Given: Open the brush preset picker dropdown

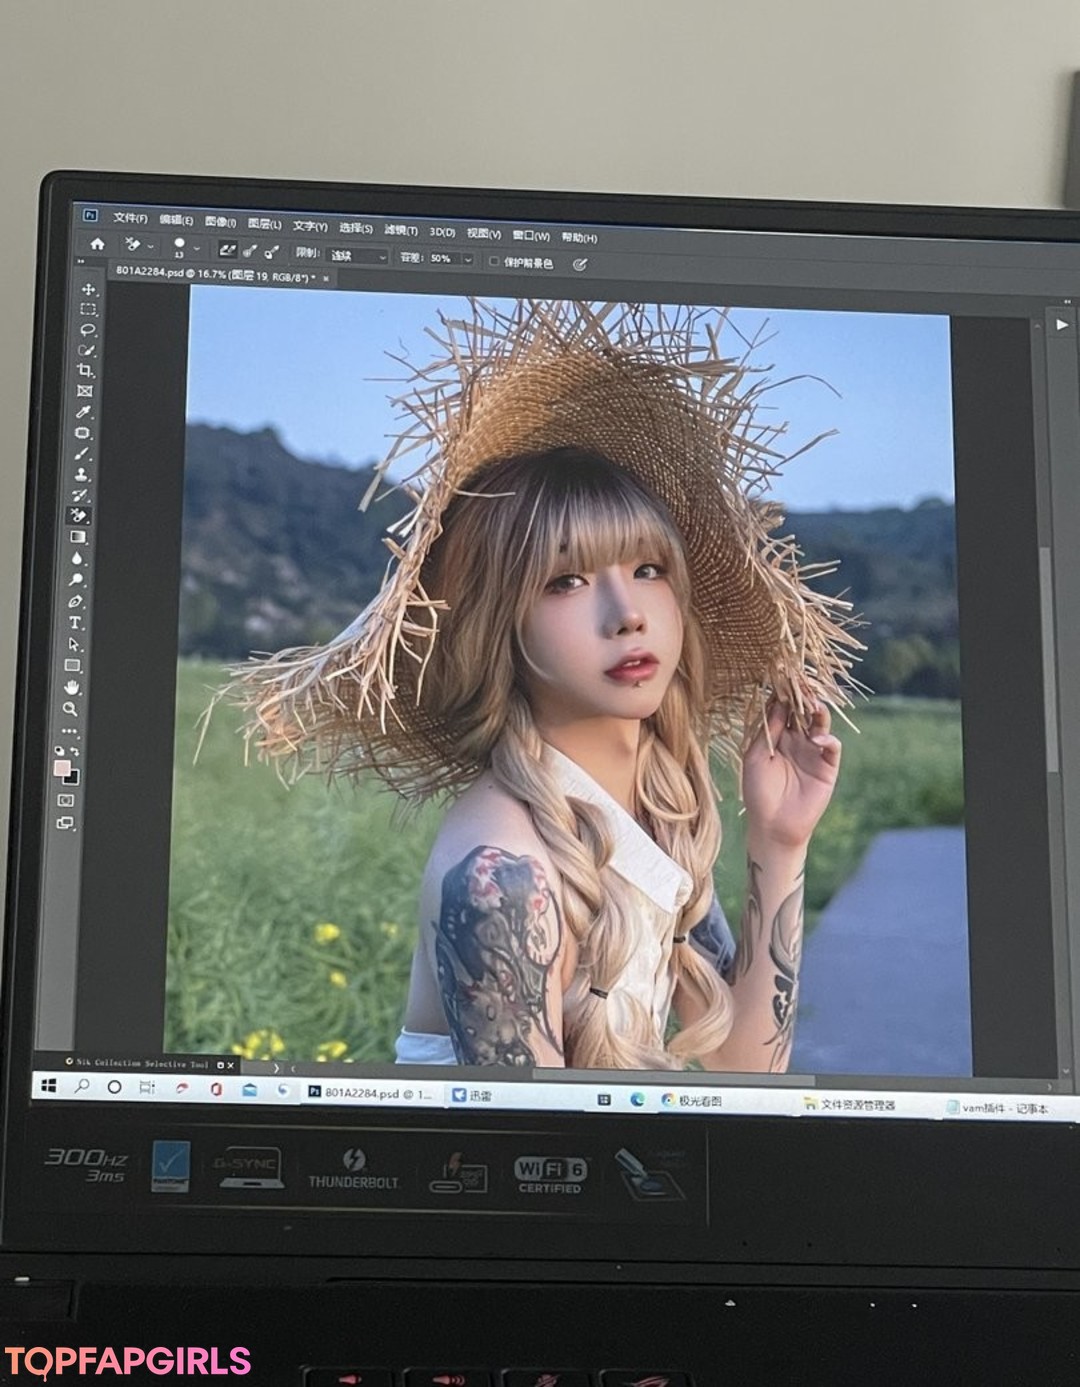Looking at the screenshot, I should point(196,248).
